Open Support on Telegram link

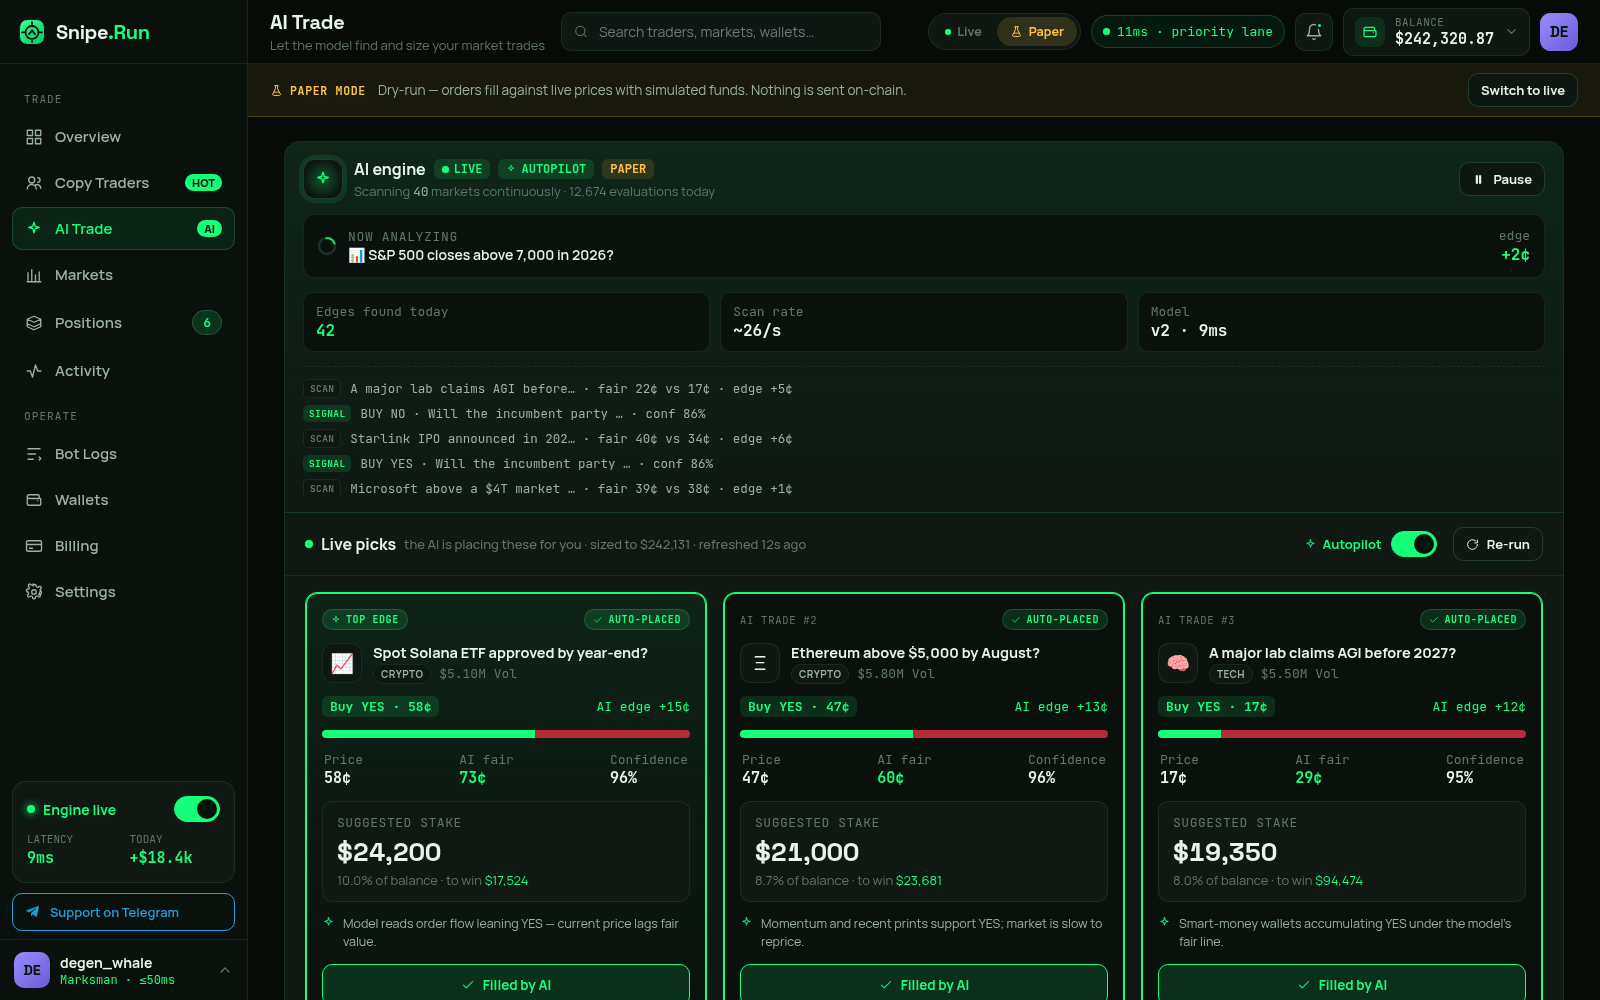pyautogui.click(x=123, y=912)
